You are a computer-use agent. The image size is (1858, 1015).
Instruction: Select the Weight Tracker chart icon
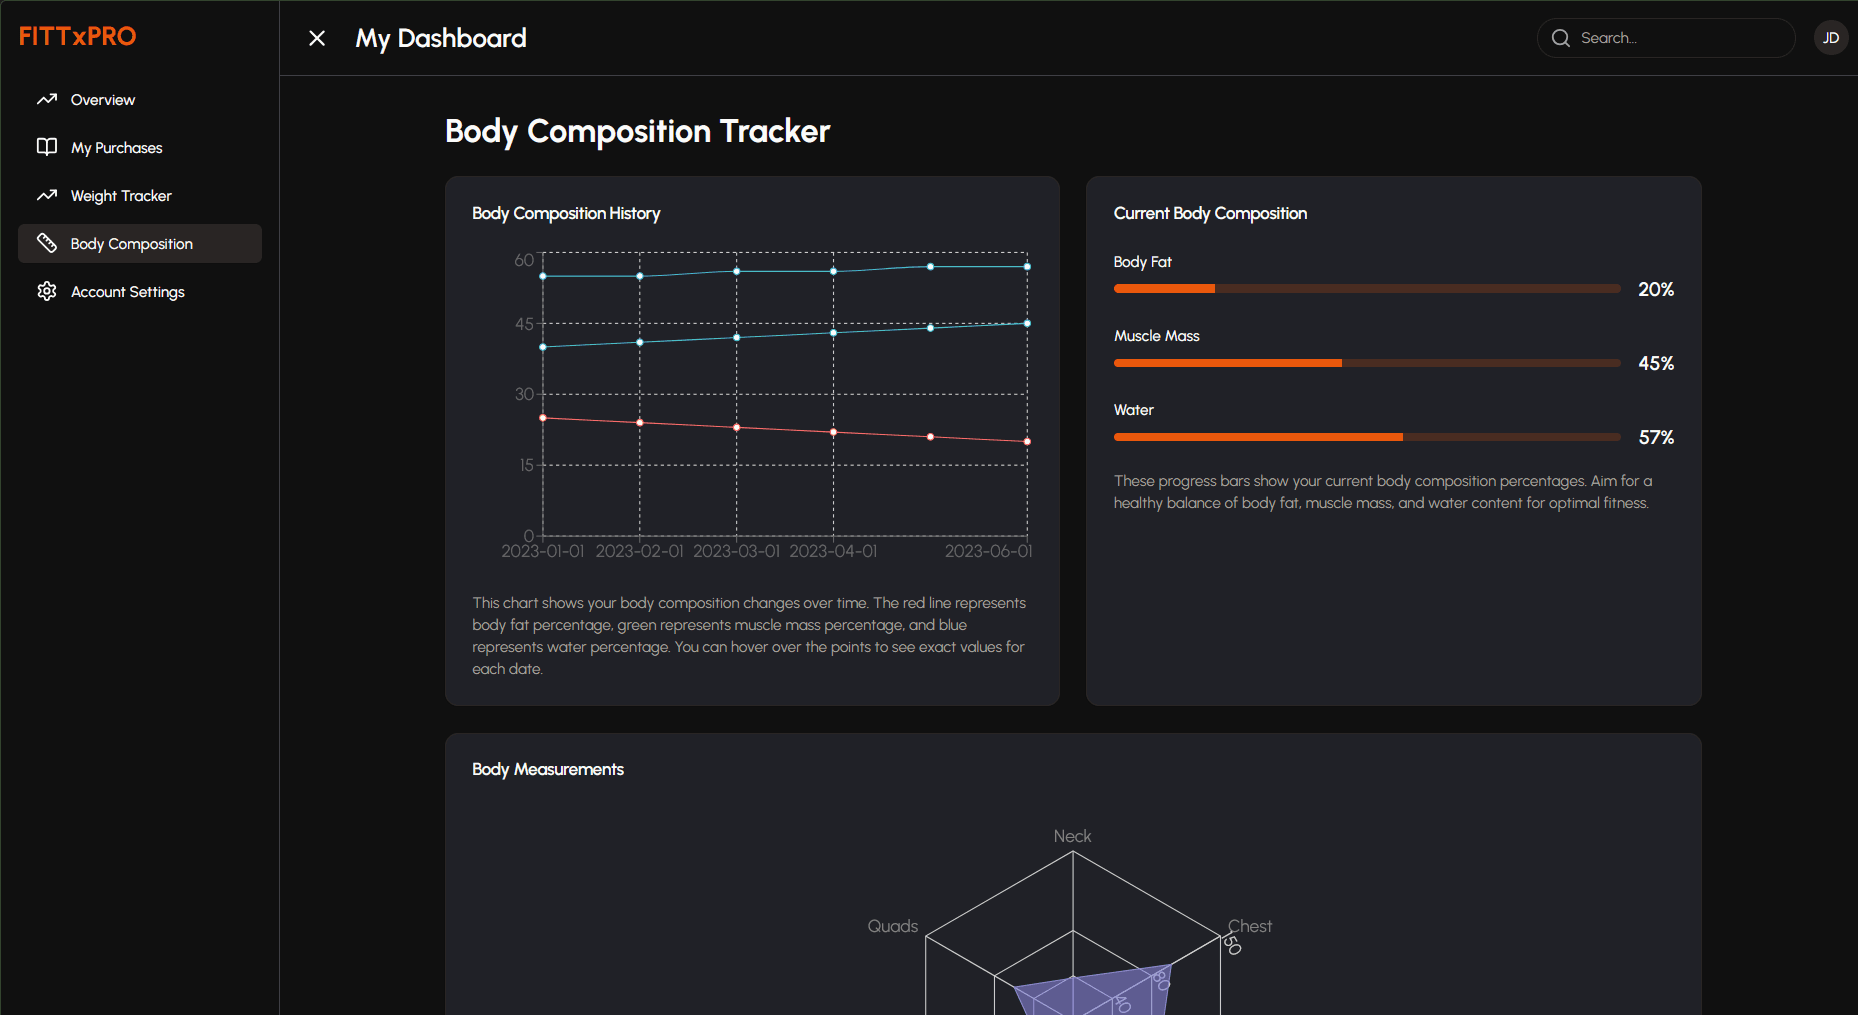(x=46, y=195)
